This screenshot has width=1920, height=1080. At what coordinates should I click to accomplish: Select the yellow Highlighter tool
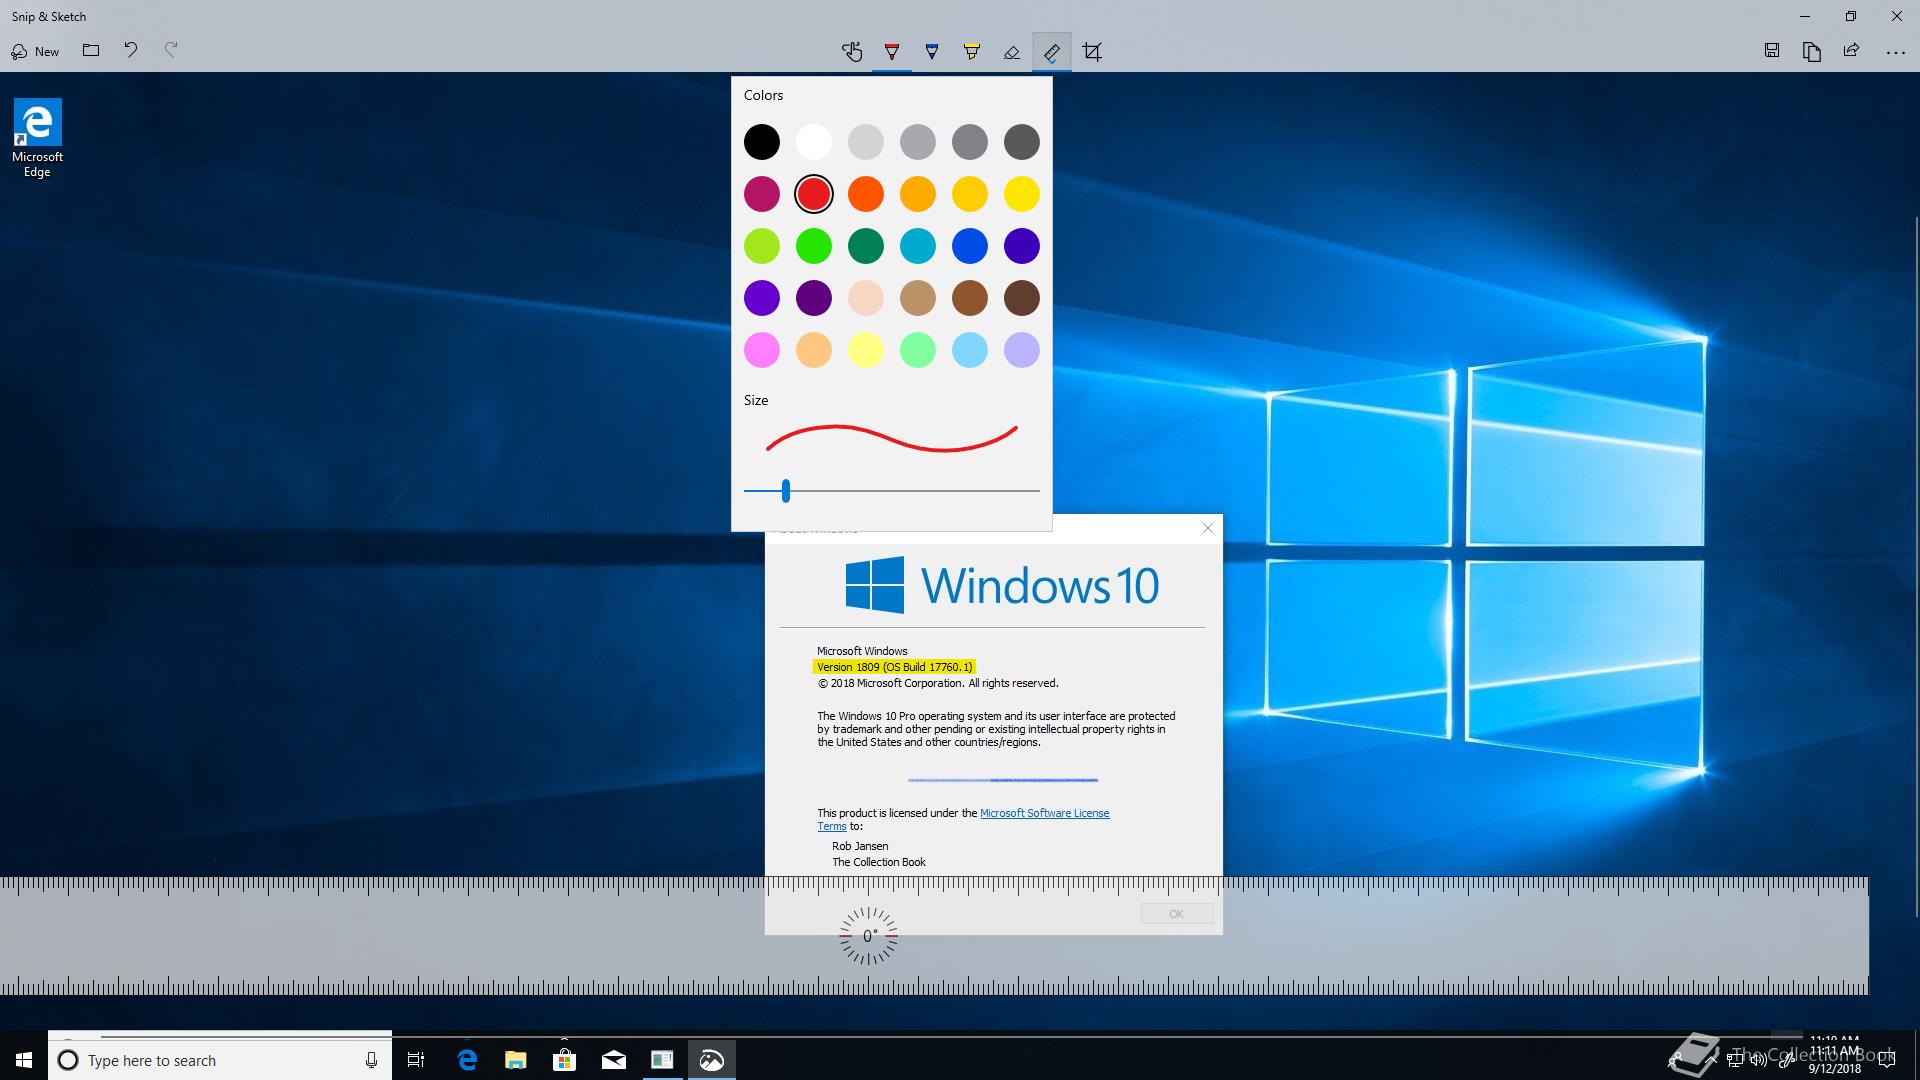pyautogui.click(x=972, y=52)
